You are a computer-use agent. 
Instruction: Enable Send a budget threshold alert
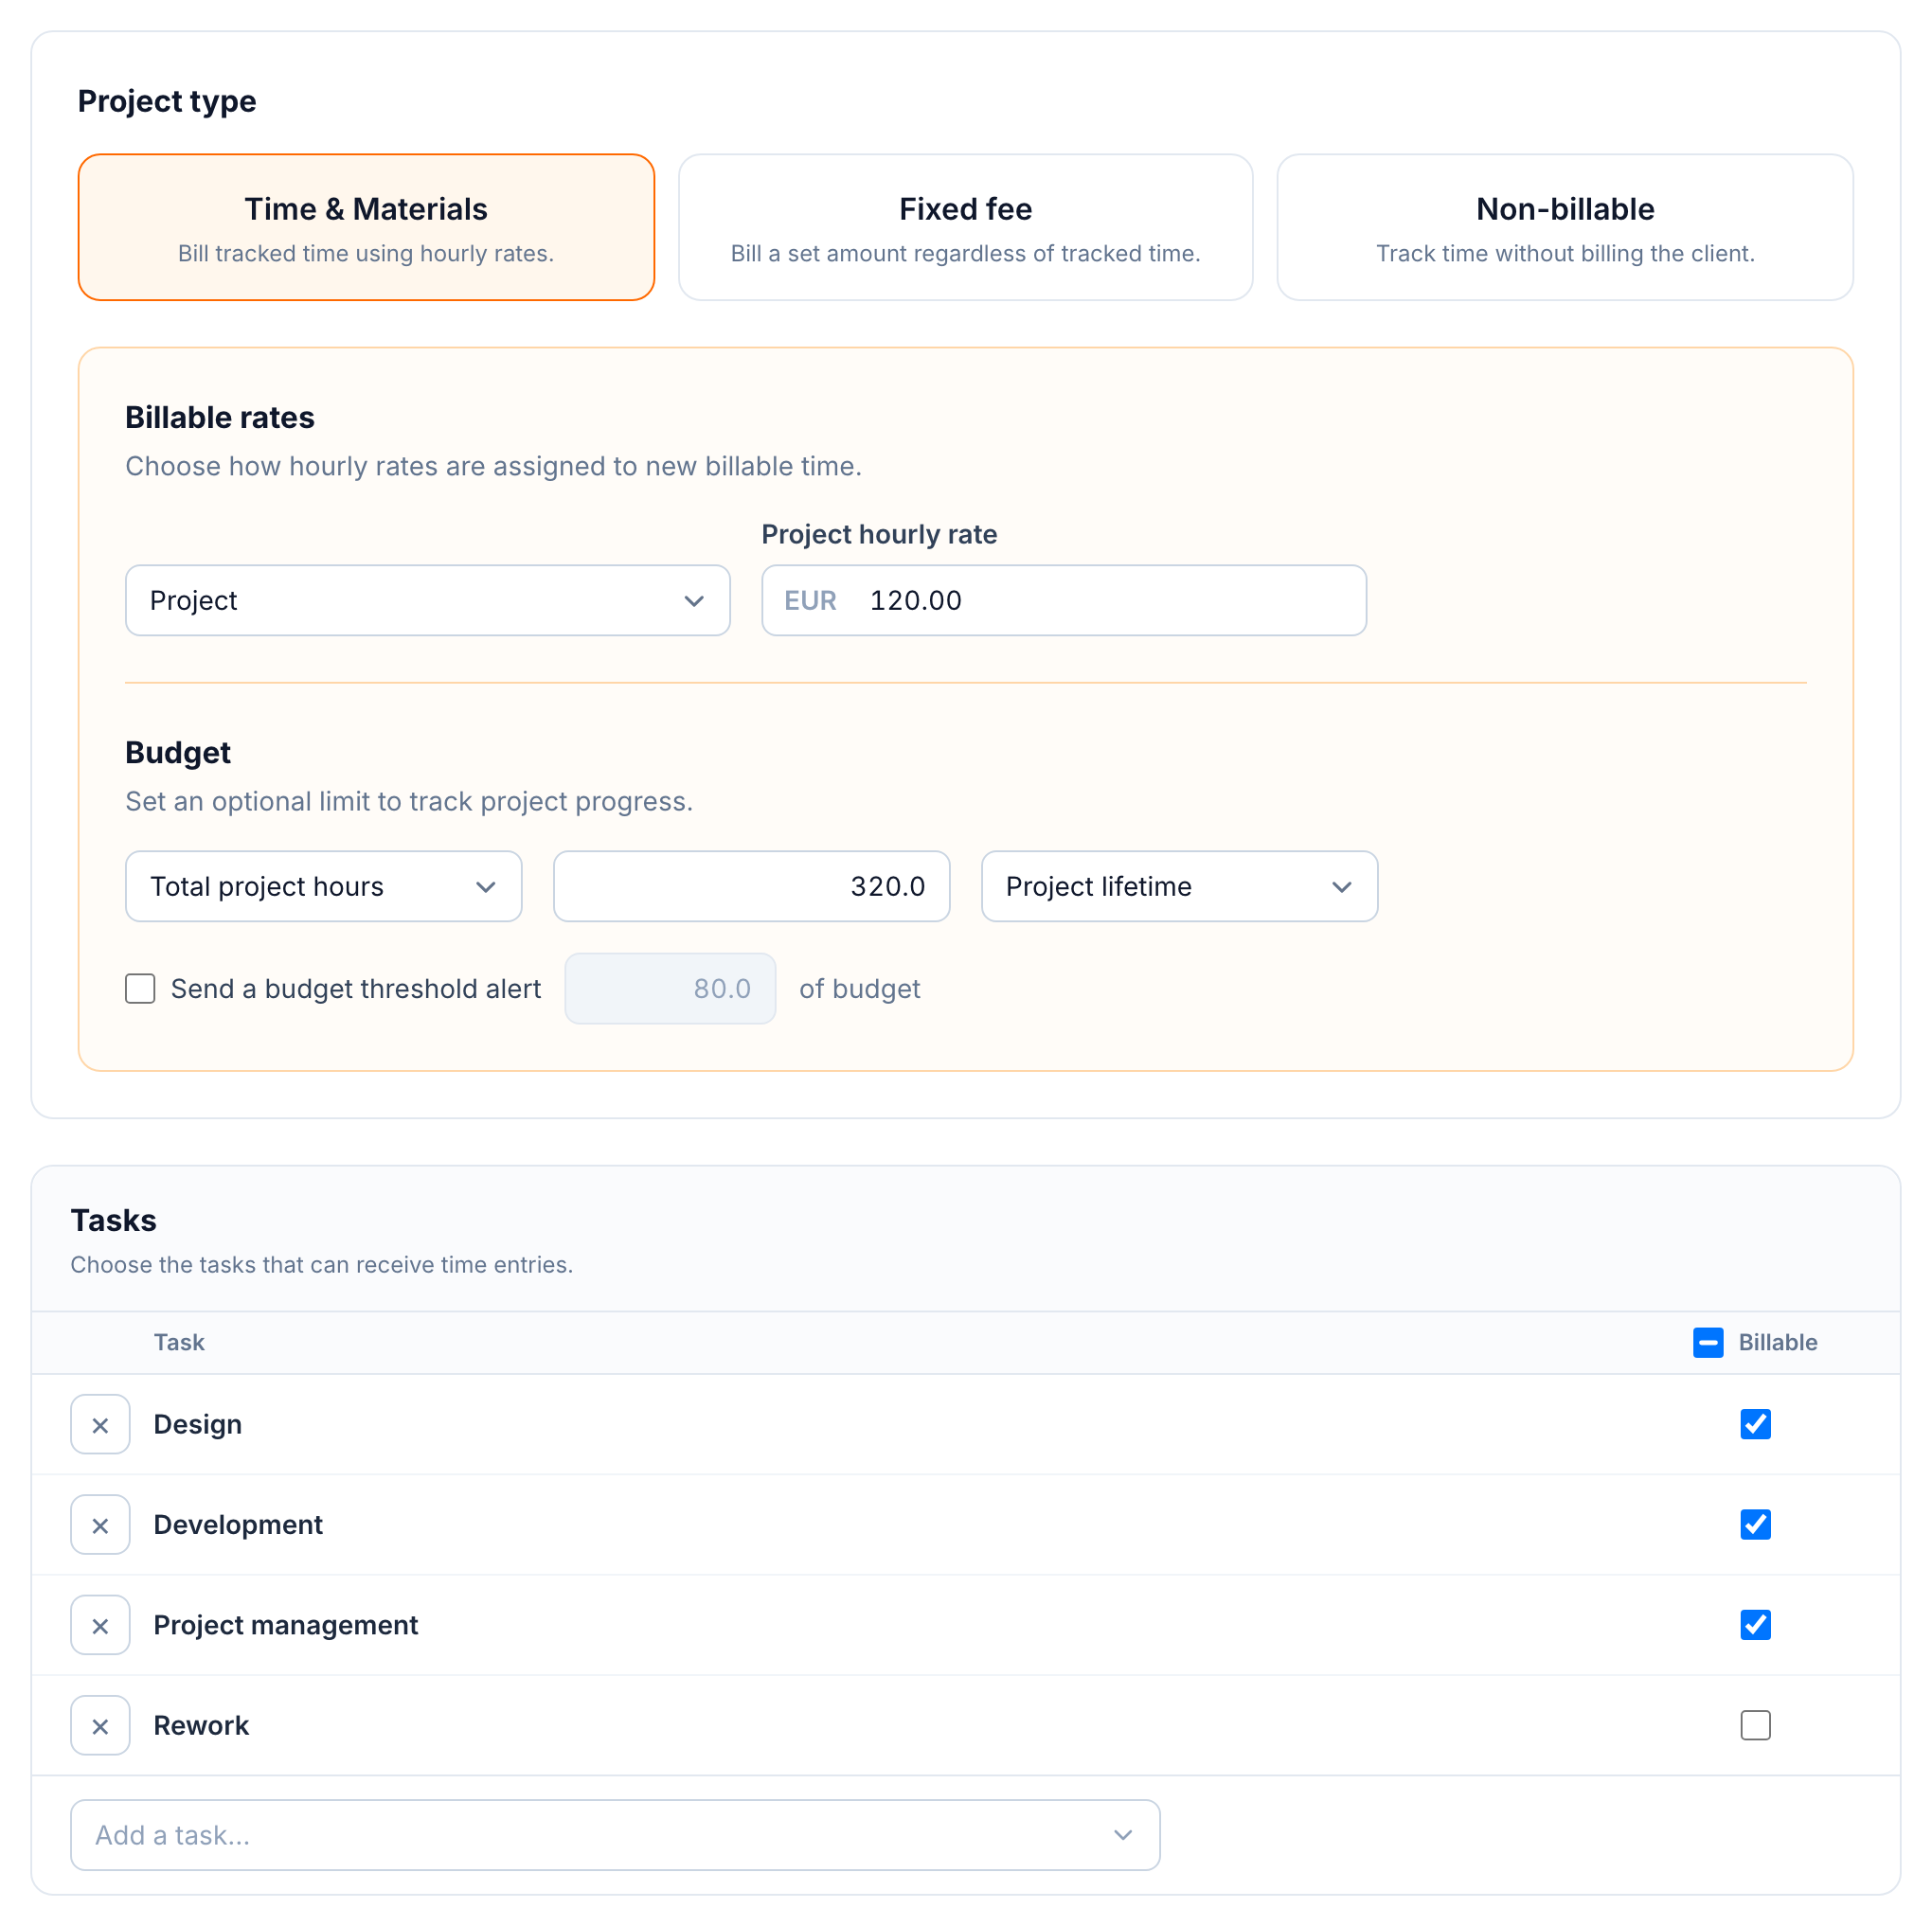(140, 988)
